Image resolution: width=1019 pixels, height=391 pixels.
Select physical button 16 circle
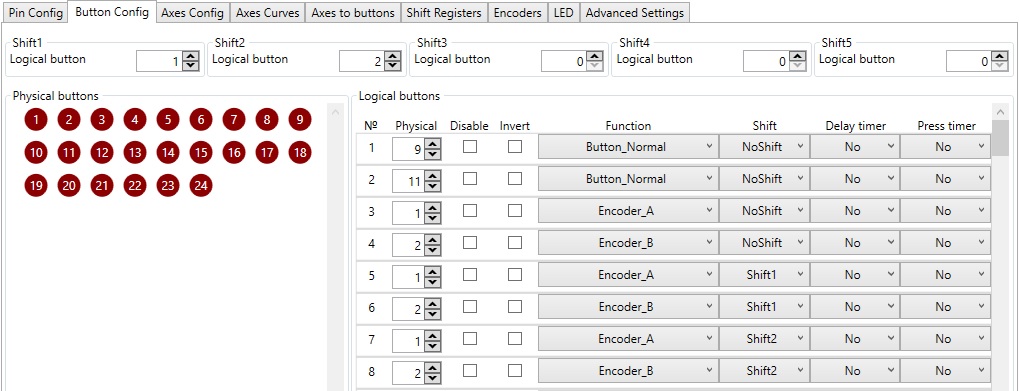pyautogui.click(x=234, y=153)
